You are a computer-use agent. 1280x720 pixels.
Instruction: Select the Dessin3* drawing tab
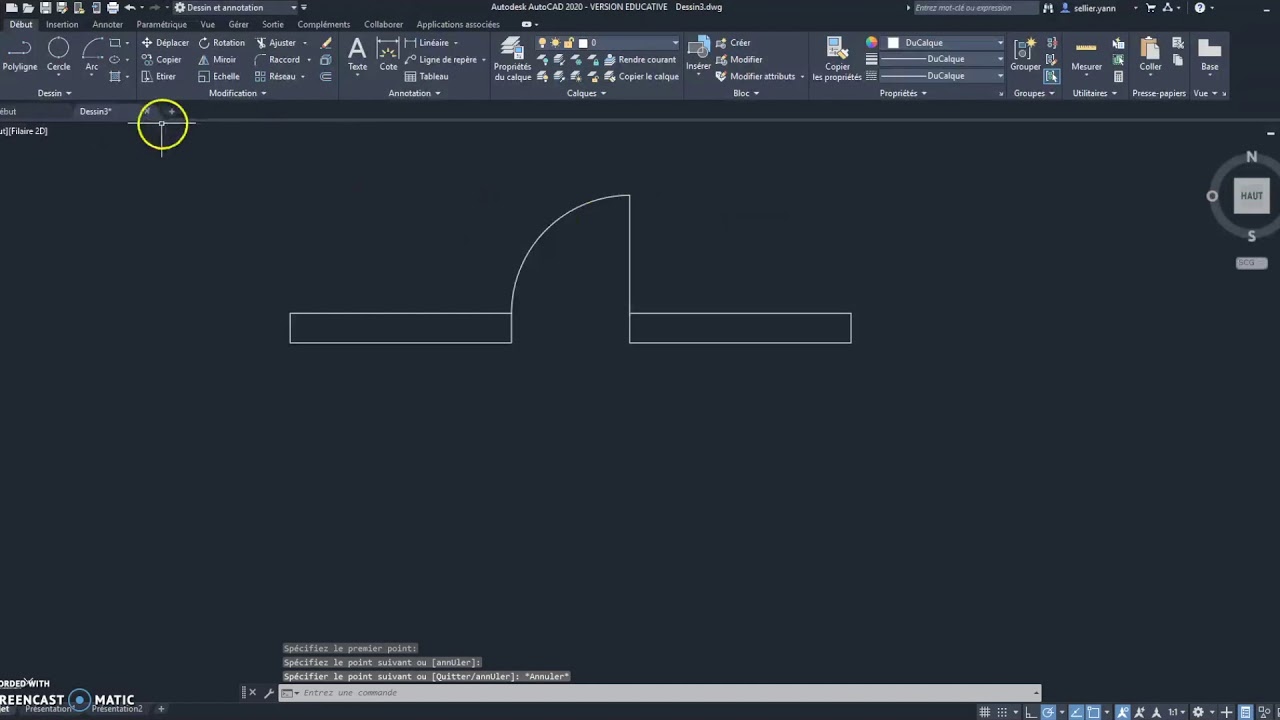coord(96,111)
